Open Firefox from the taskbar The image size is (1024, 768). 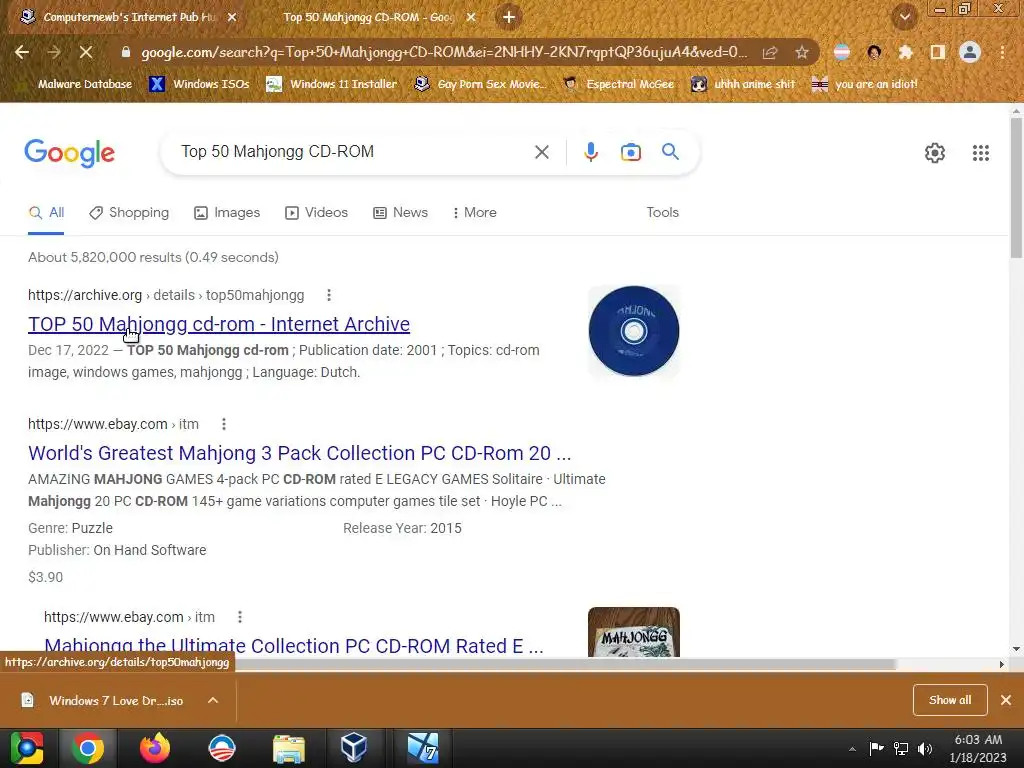tap(155, 748)
